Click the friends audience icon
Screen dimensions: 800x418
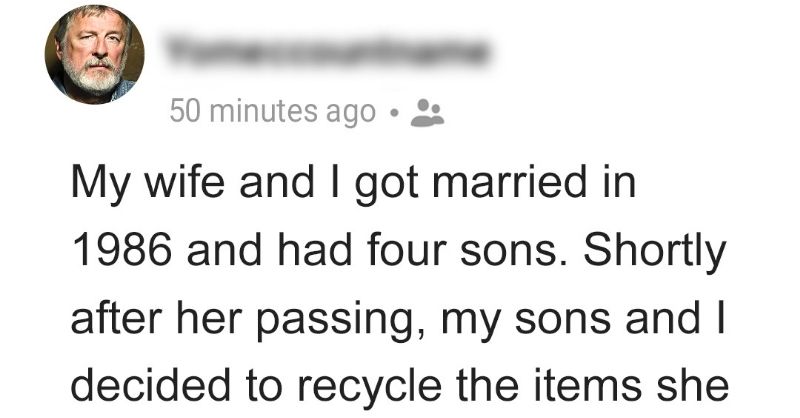(x=429, y=113)
